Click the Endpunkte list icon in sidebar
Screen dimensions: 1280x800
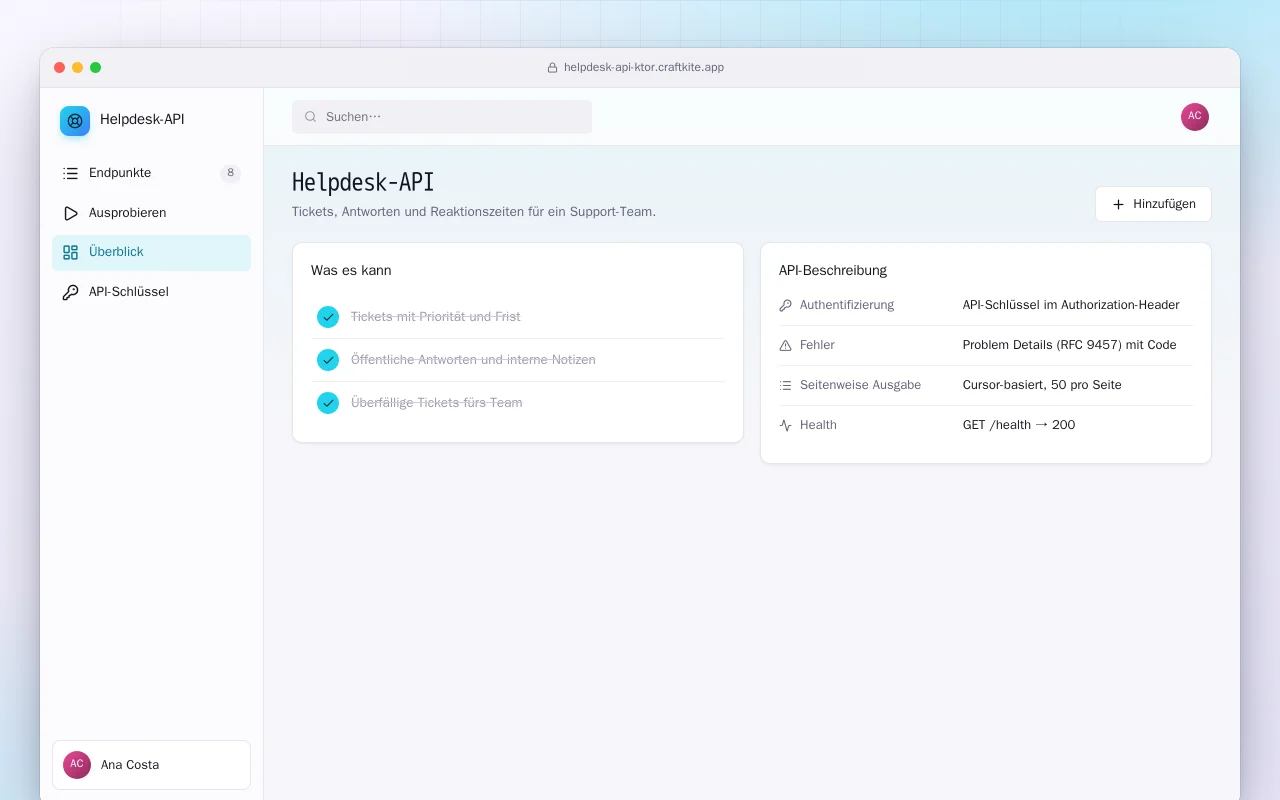70,173
